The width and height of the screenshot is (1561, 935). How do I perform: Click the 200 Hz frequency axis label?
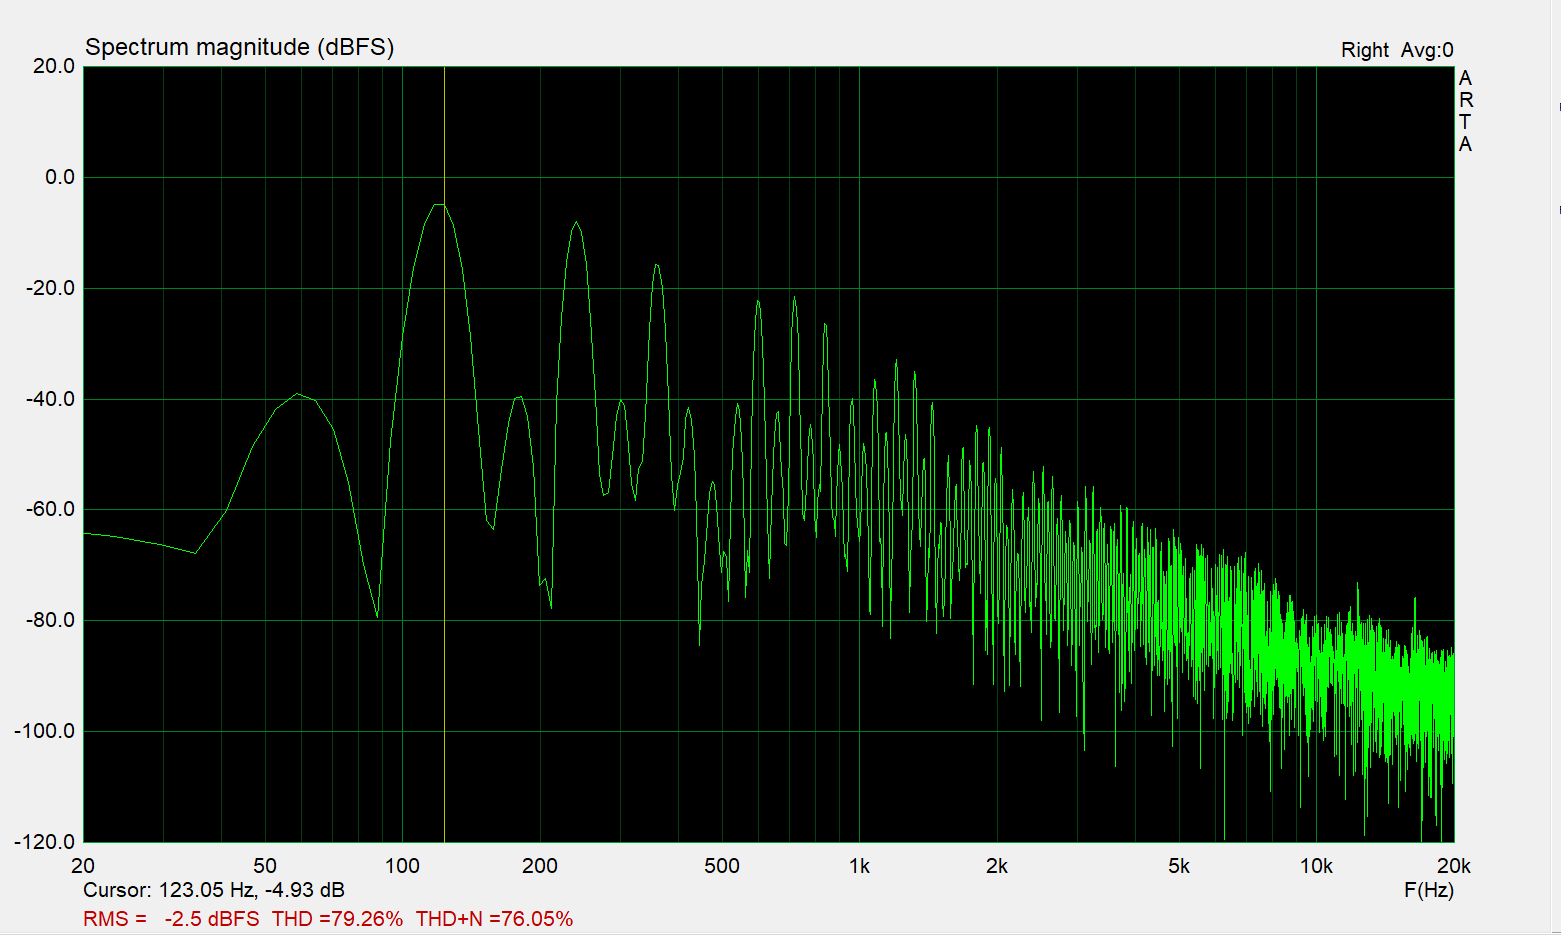point(540,866)
